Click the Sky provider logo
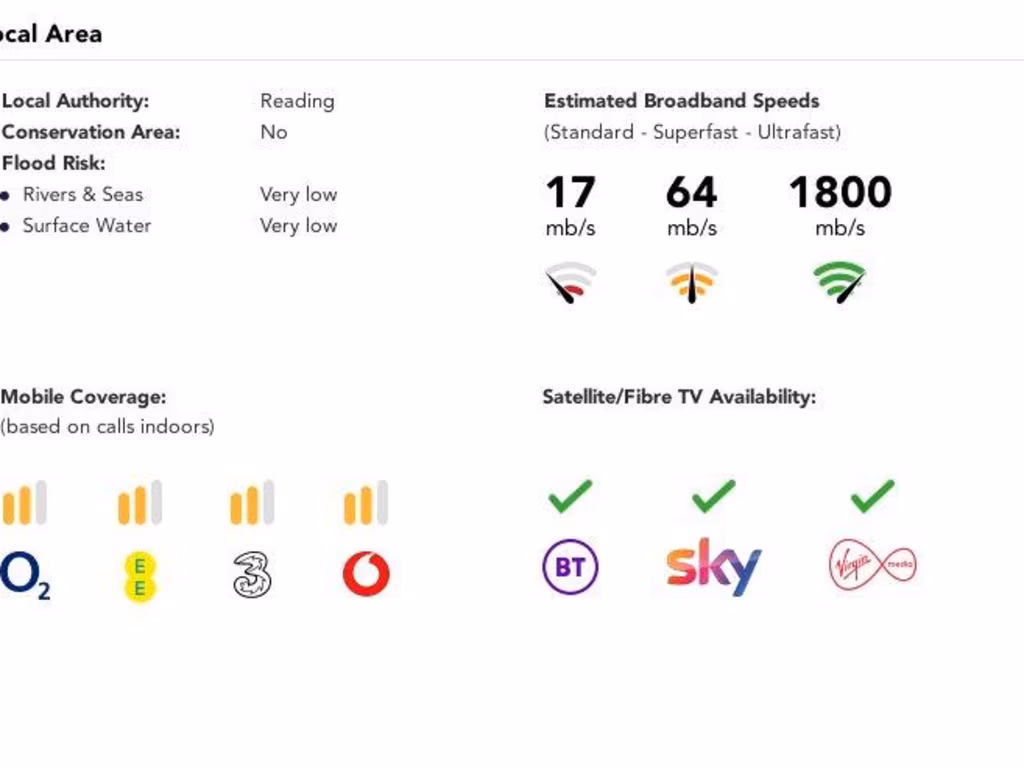The height and width of the screenshot is (768, 1024). (713, 566)
